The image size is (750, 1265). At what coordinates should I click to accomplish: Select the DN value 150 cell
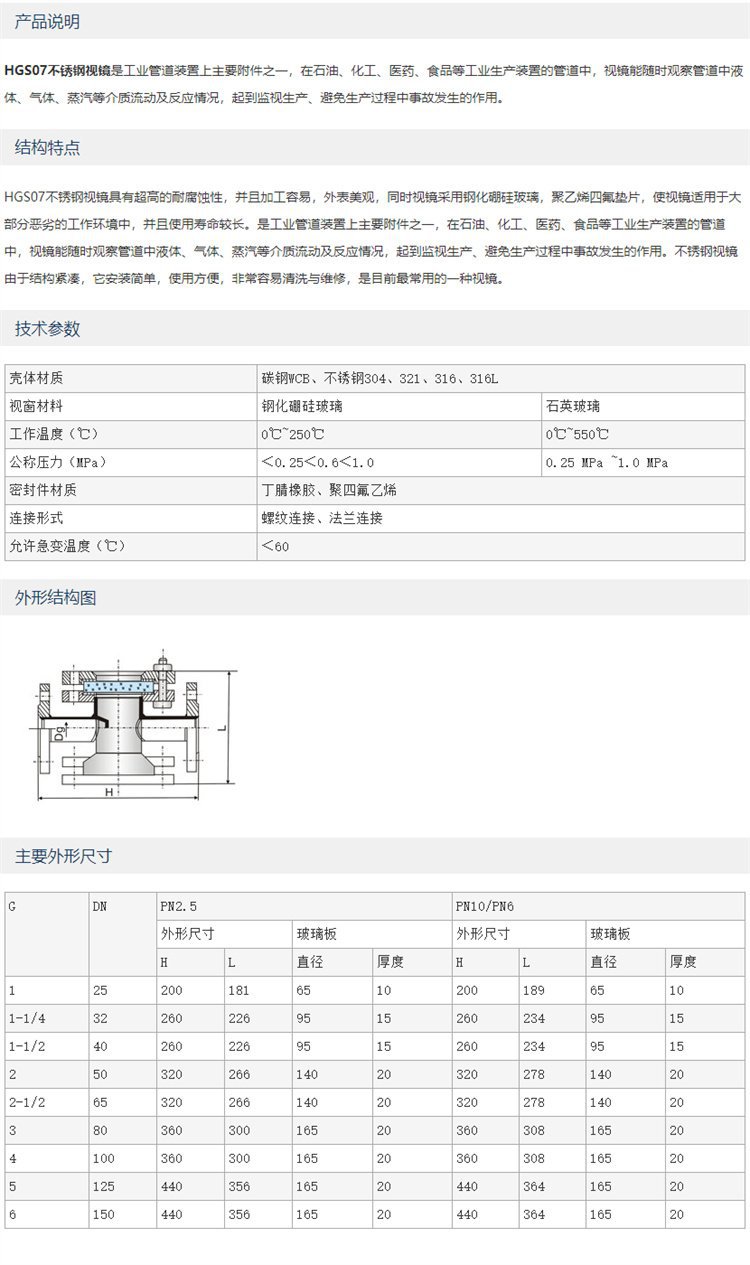pyautogui.click(x=122, y=1214)
